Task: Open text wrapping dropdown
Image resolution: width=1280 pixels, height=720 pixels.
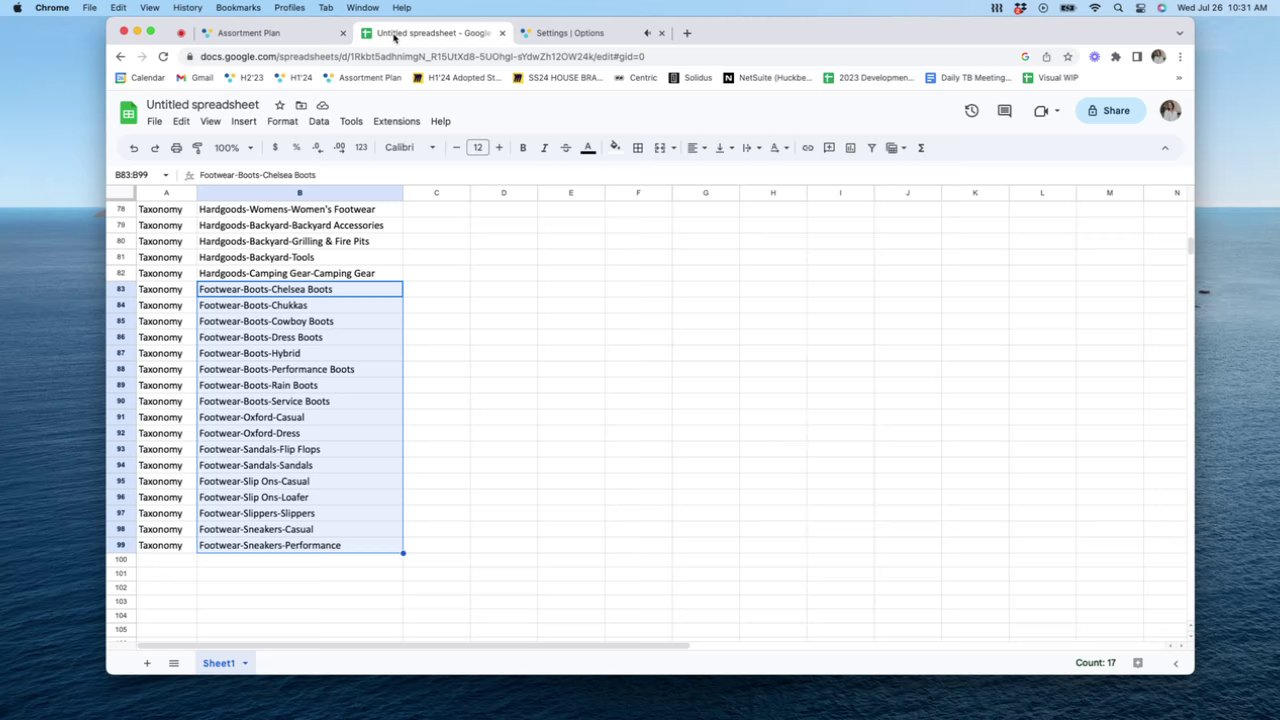Action: (750, 148)
